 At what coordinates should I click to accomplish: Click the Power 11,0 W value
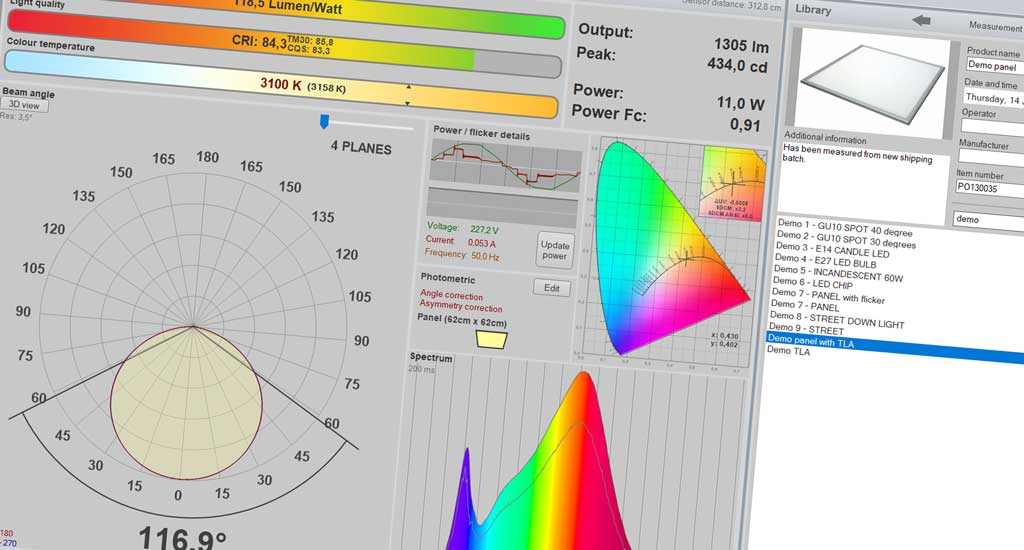pos(741,103)
